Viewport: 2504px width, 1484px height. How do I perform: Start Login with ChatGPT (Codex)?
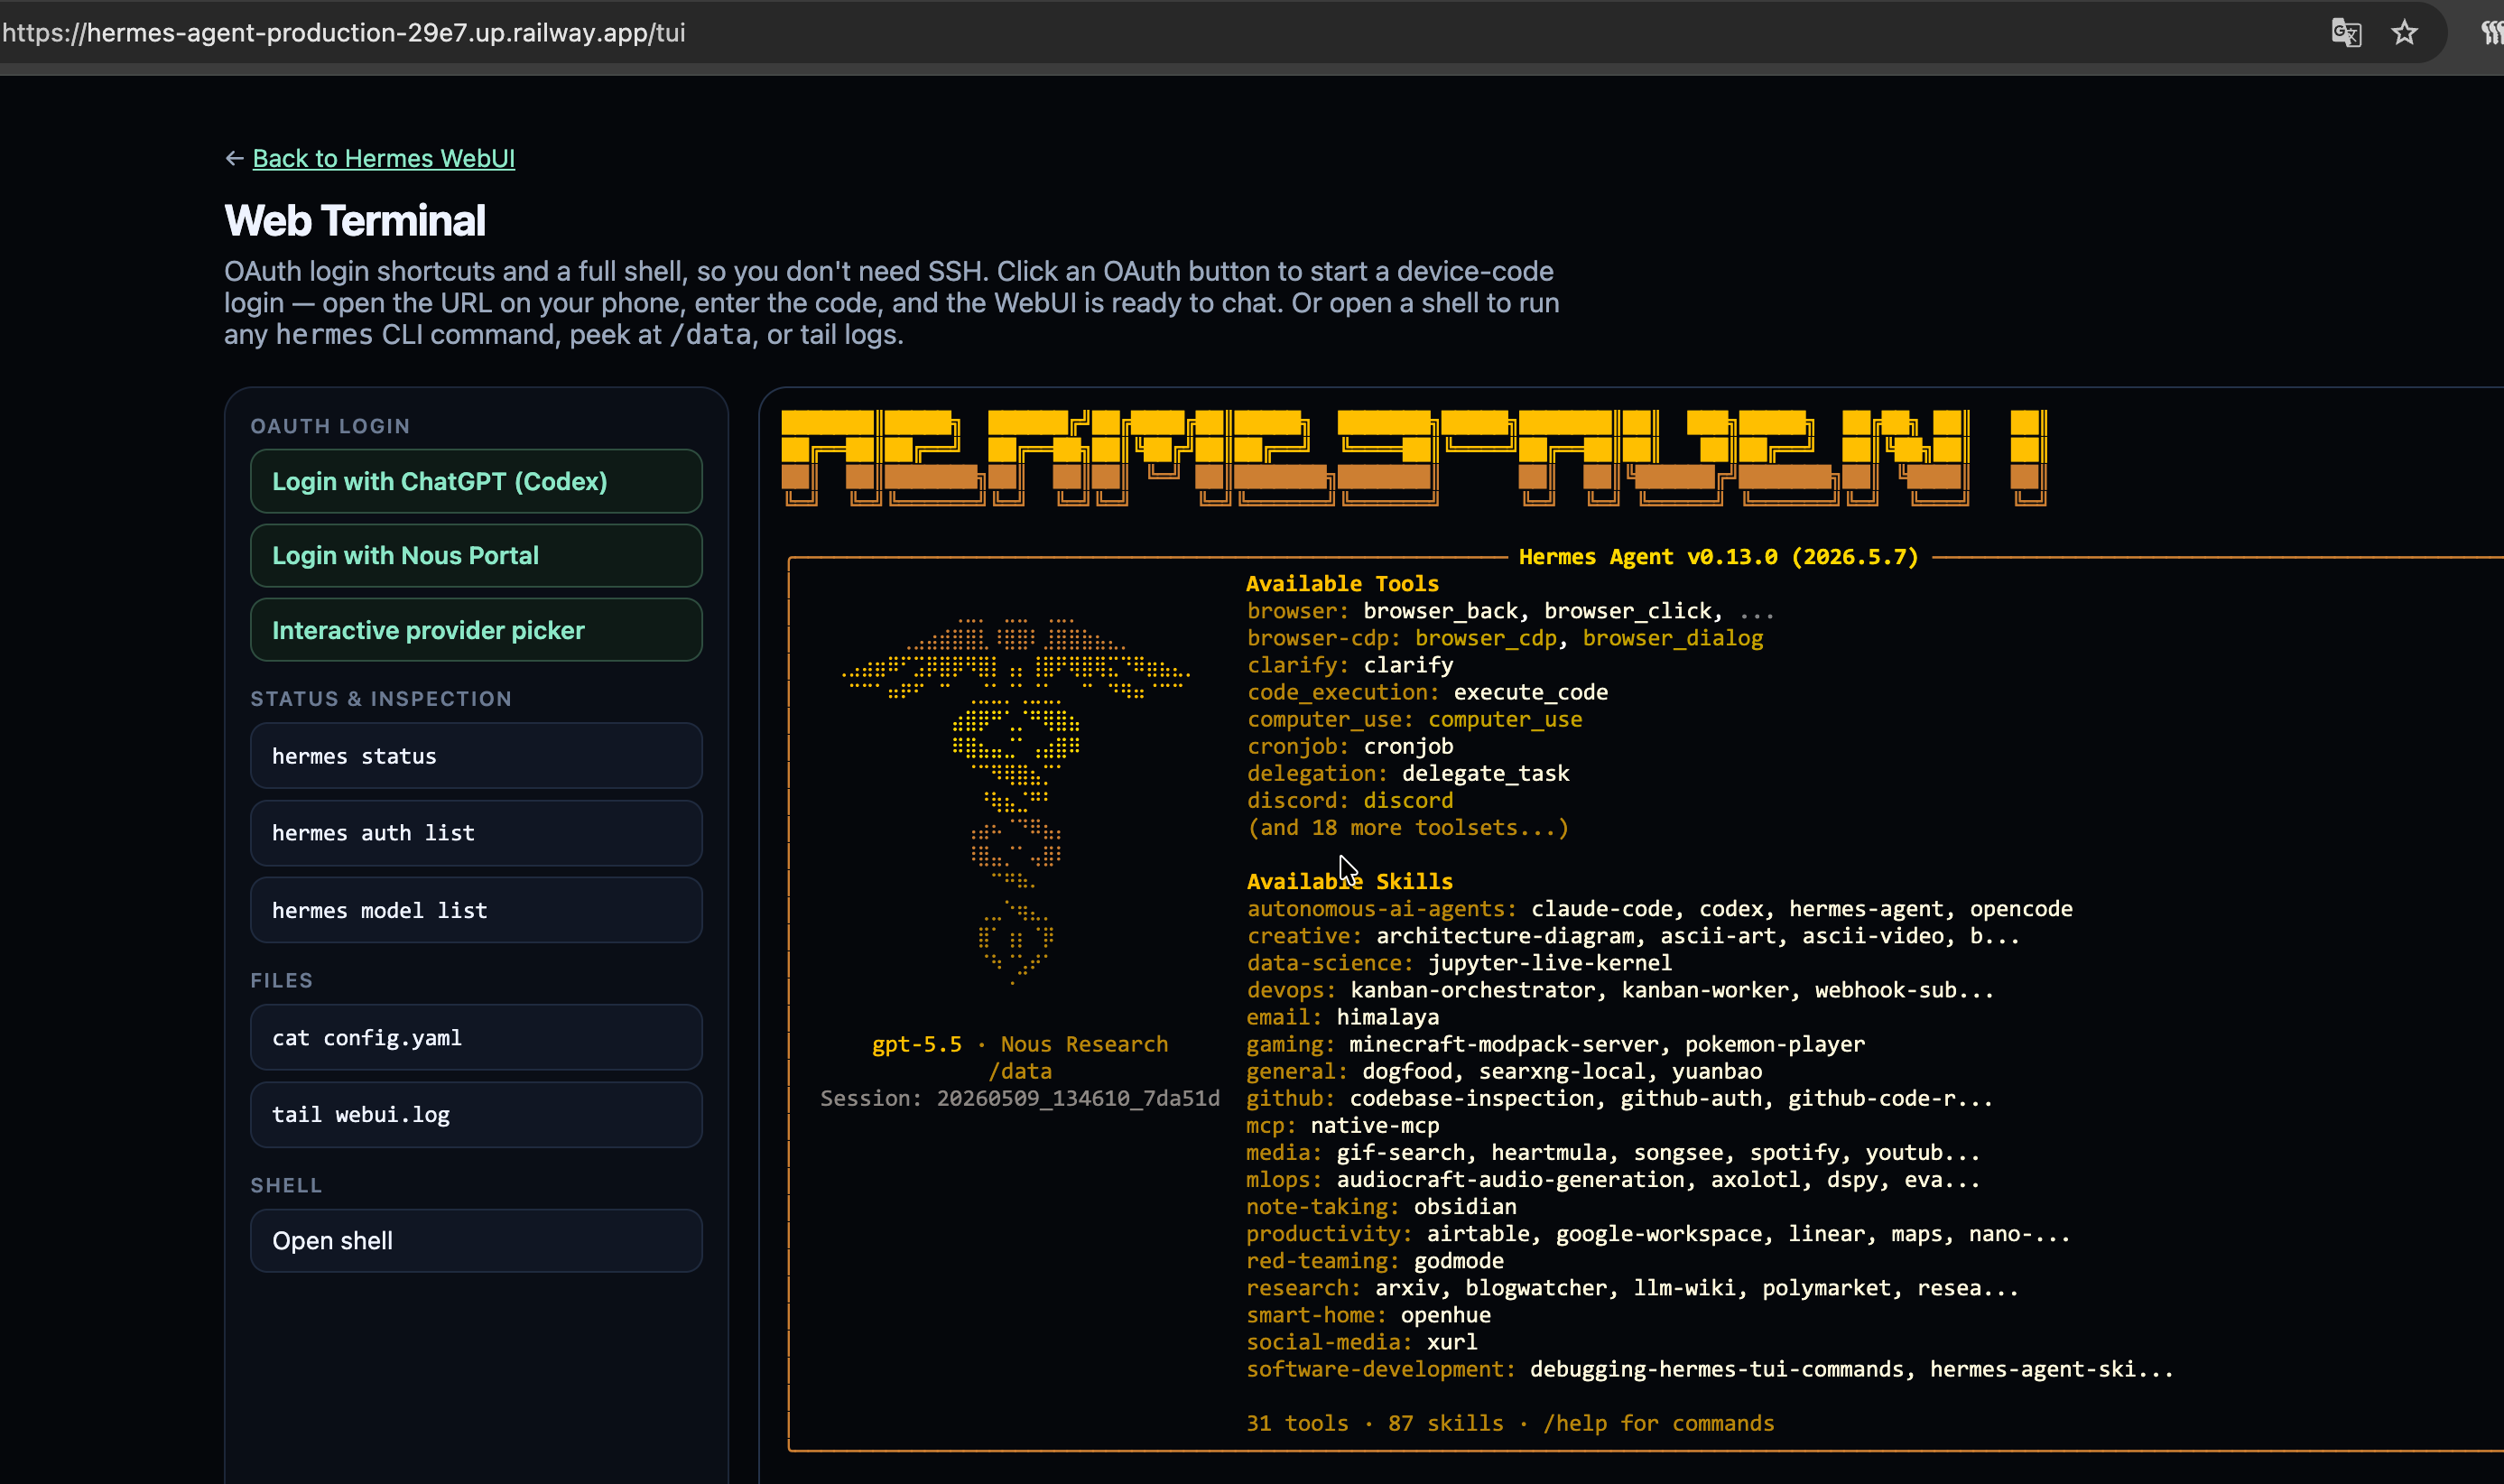tap(476, 481)
